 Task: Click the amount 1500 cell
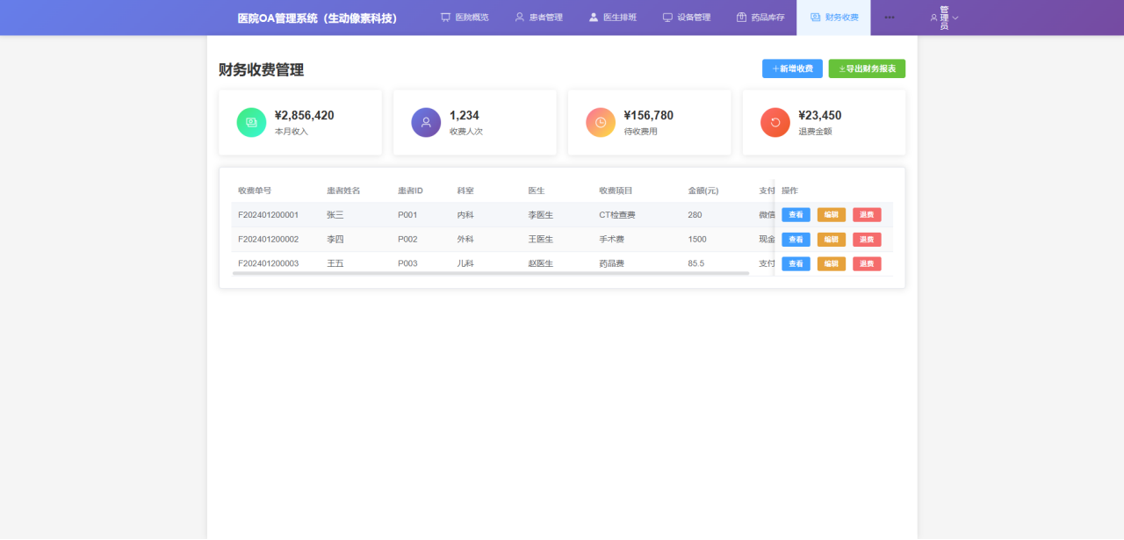(697, 239)
